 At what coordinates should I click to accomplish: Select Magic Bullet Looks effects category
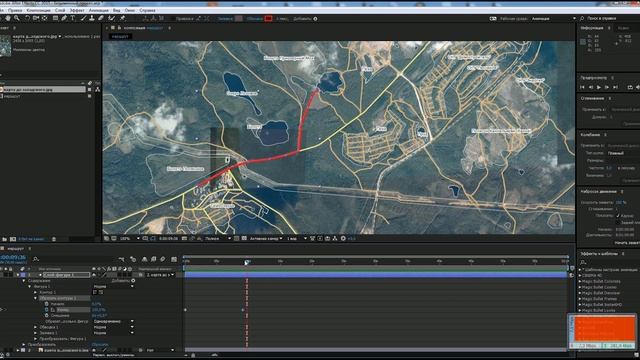click(x=598, y=311)
